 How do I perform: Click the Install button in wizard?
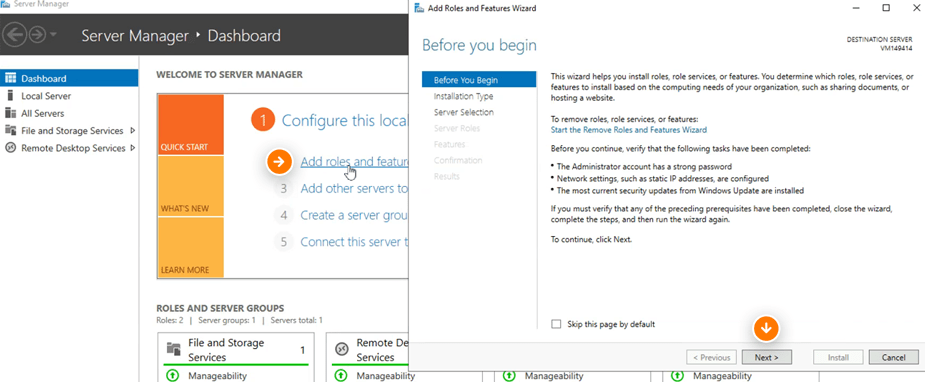pos(838,357)
